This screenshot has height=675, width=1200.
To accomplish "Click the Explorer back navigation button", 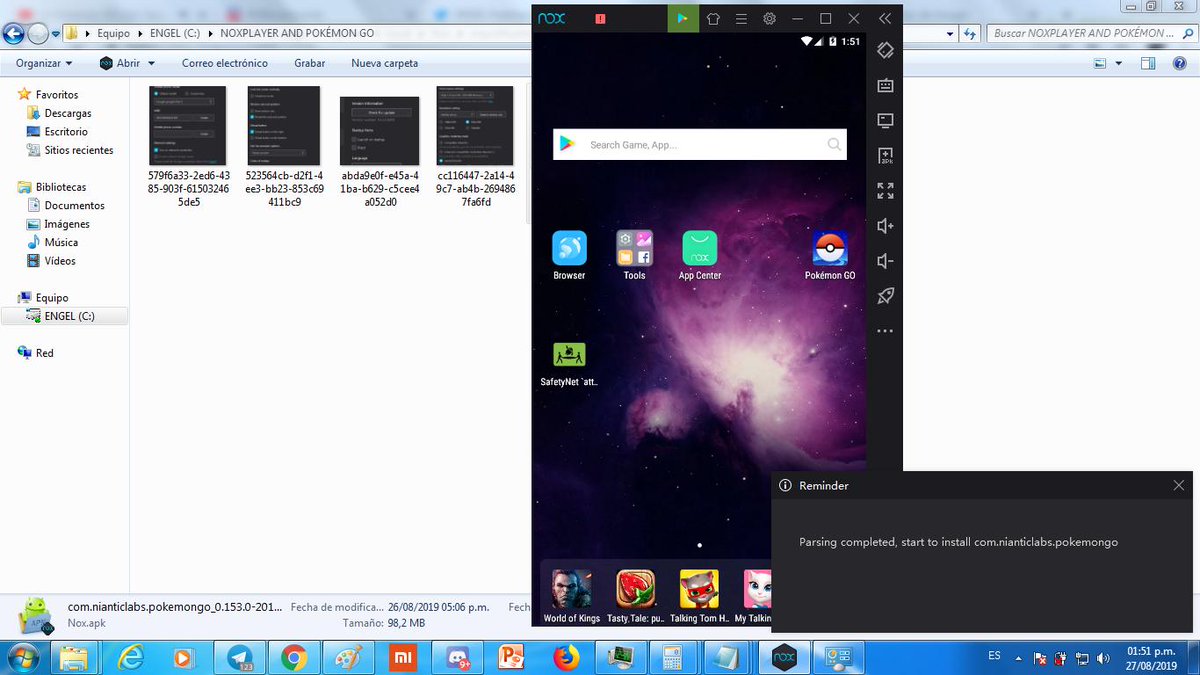I will (13, 33).
